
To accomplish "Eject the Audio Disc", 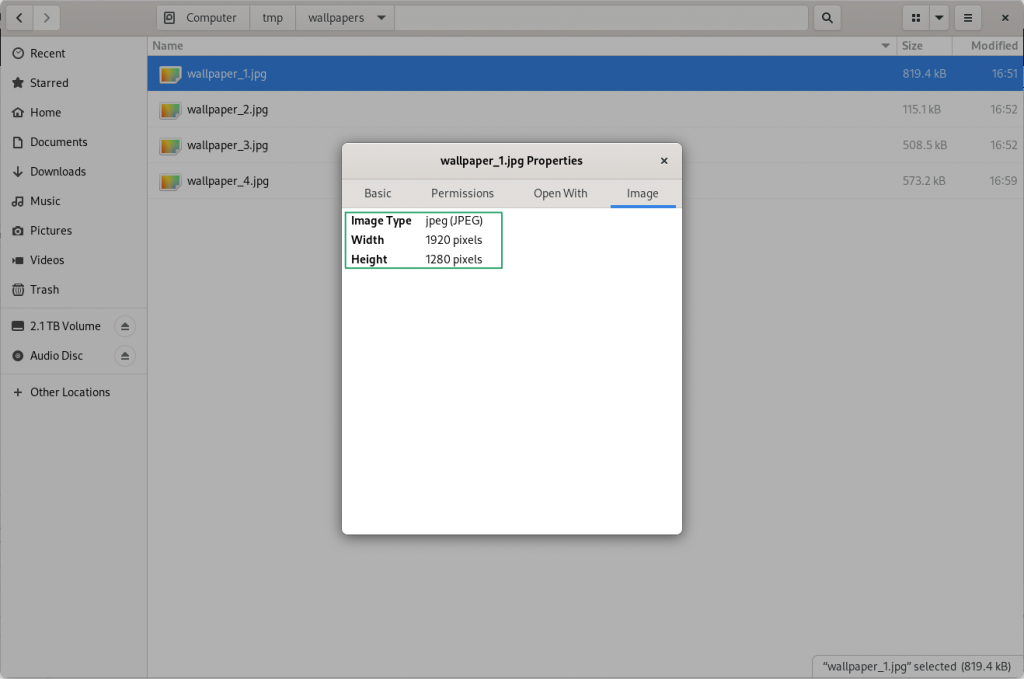I will click(x=124, y=356).
